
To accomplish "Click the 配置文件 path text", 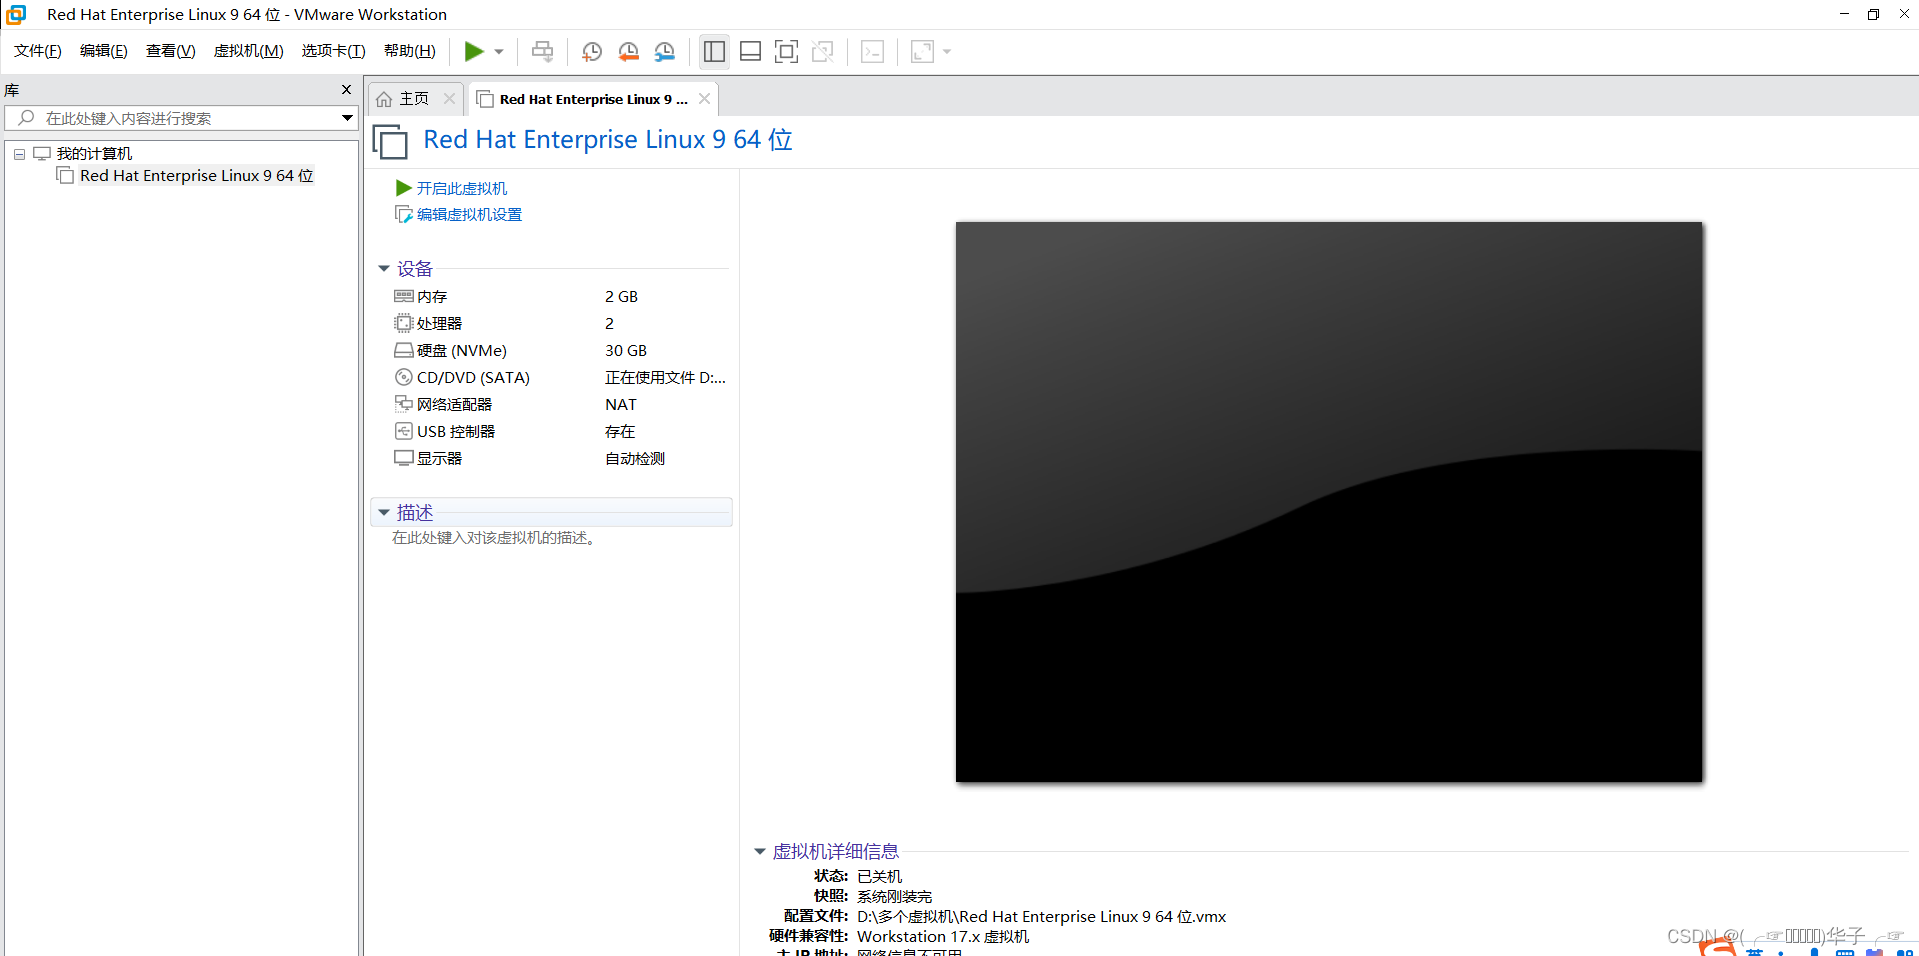I will click(1041, 916).
